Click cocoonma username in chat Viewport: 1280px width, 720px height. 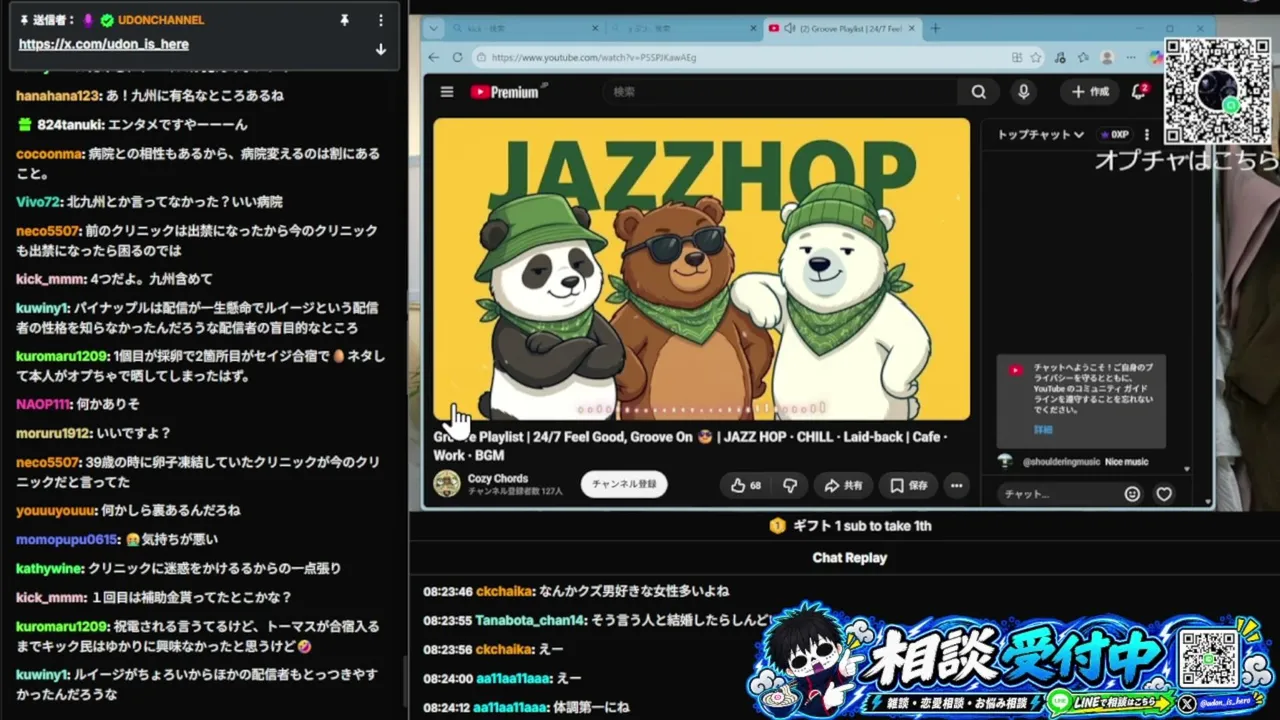49,154
